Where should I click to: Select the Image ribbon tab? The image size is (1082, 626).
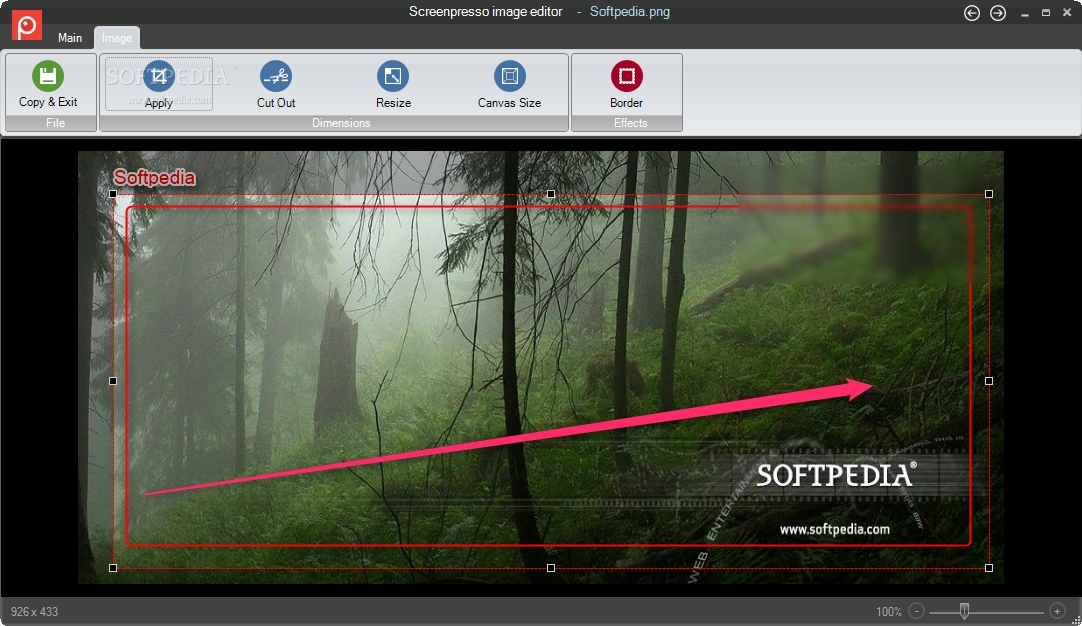[x=117, y=38]
